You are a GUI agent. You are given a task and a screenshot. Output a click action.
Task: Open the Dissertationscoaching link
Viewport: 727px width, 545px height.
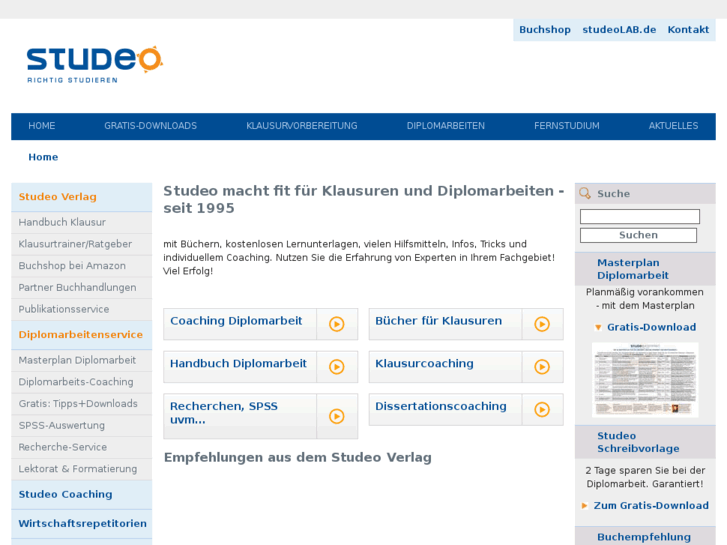tap(441, 406)
